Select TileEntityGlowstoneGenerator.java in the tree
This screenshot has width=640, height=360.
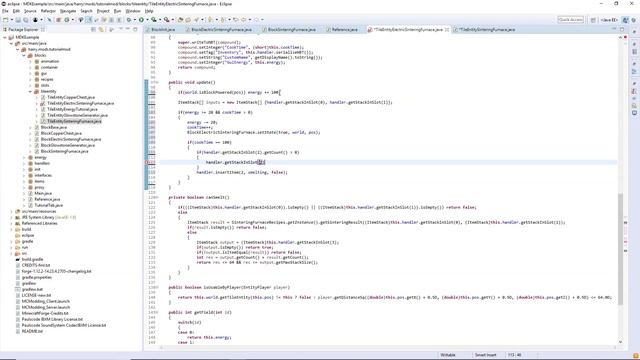coord(77,116)
